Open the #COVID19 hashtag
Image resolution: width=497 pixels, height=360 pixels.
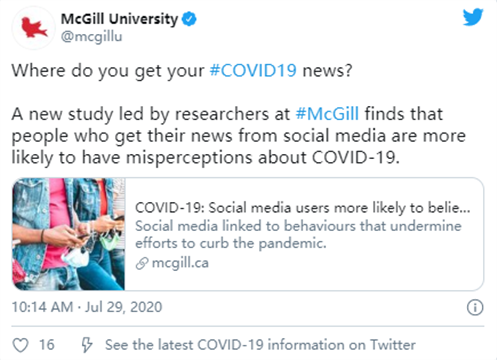253,71
